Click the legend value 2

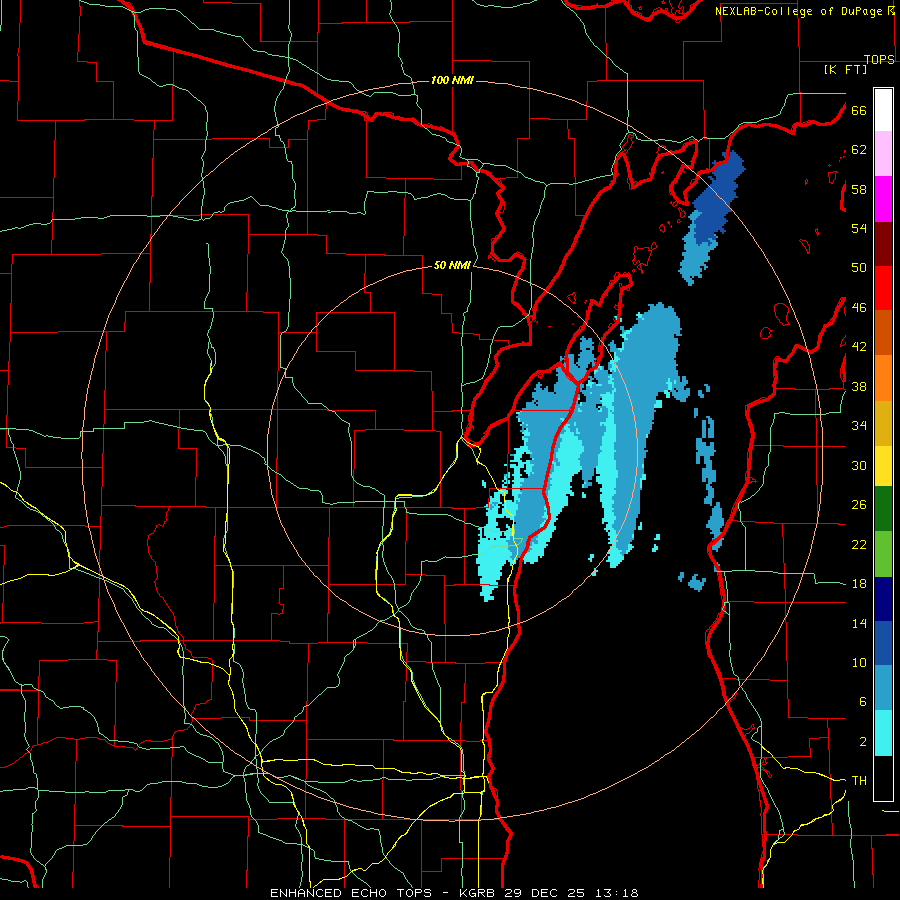pyautogui.click(x=862, y=742)
